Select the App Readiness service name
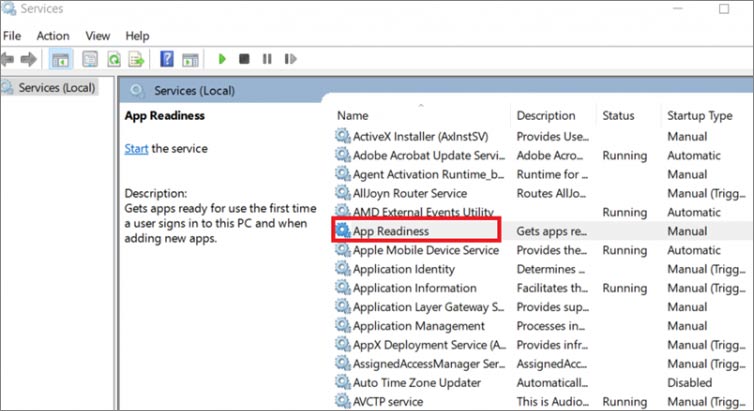 (x=390, y=231)
